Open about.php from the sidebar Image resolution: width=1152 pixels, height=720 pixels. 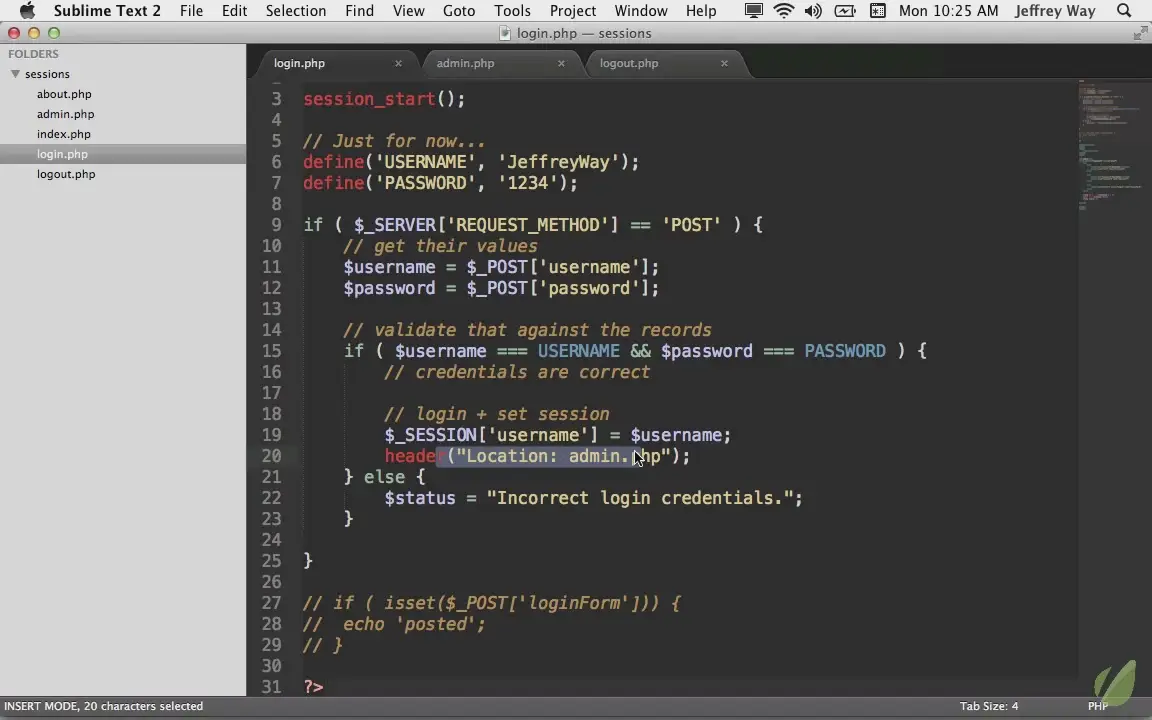pos(64,94)
